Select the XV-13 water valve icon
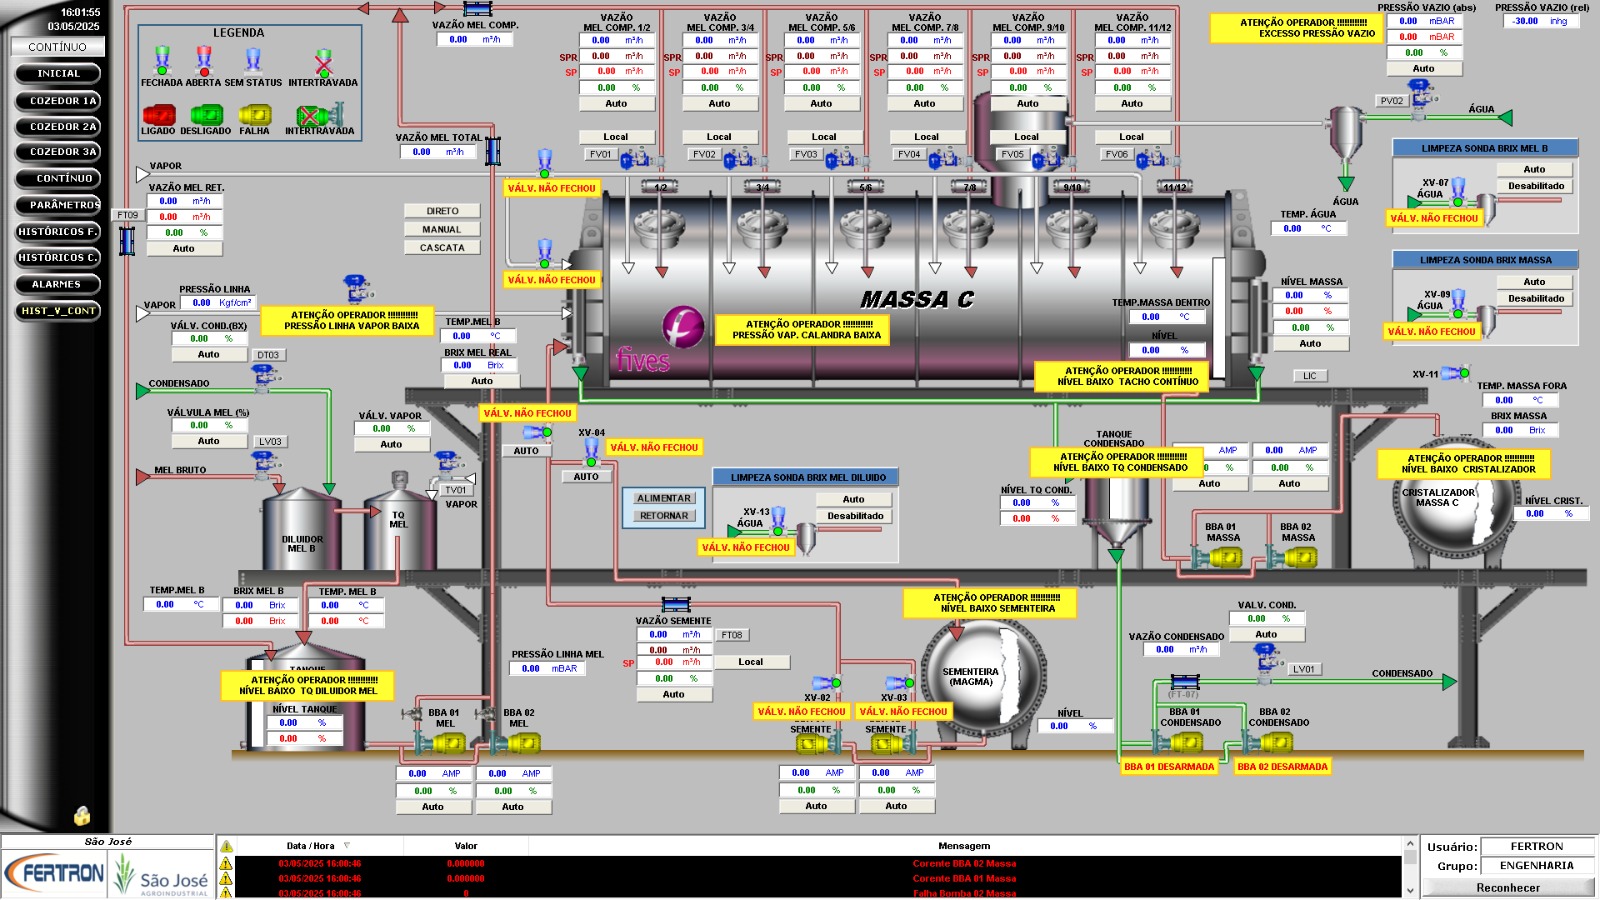Screen dimensions: 1600x900 click(778, 519)
